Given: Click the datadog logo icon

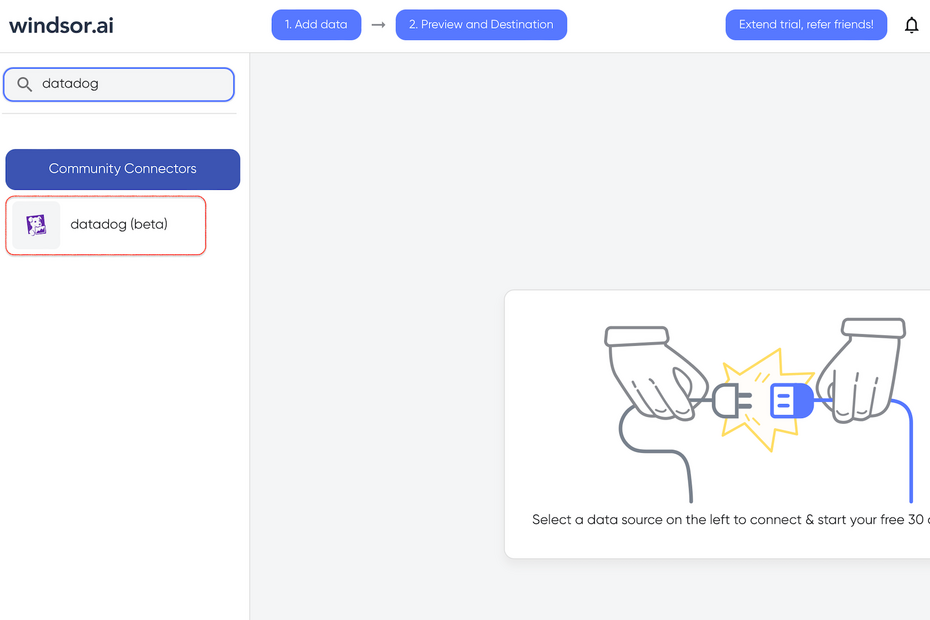Looking at the screenshot, I should 35,225.
